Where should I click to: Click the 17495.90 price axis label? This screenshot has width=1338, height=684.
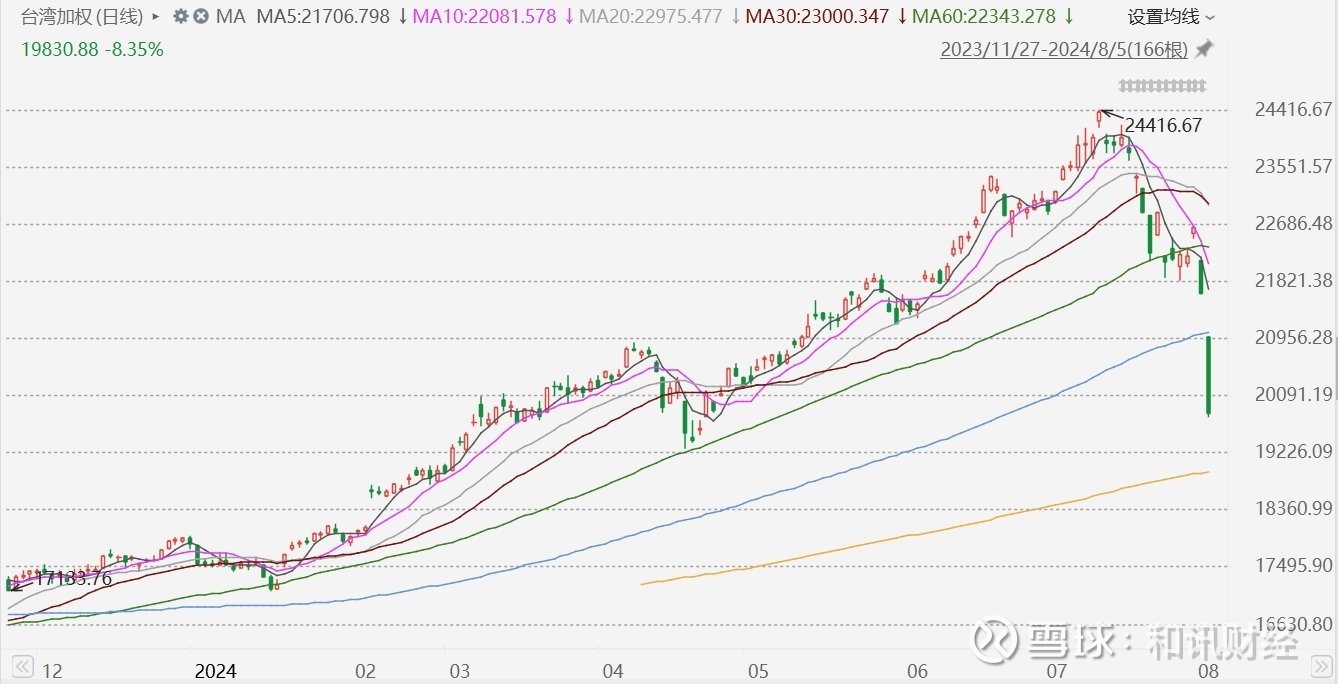1293,565
